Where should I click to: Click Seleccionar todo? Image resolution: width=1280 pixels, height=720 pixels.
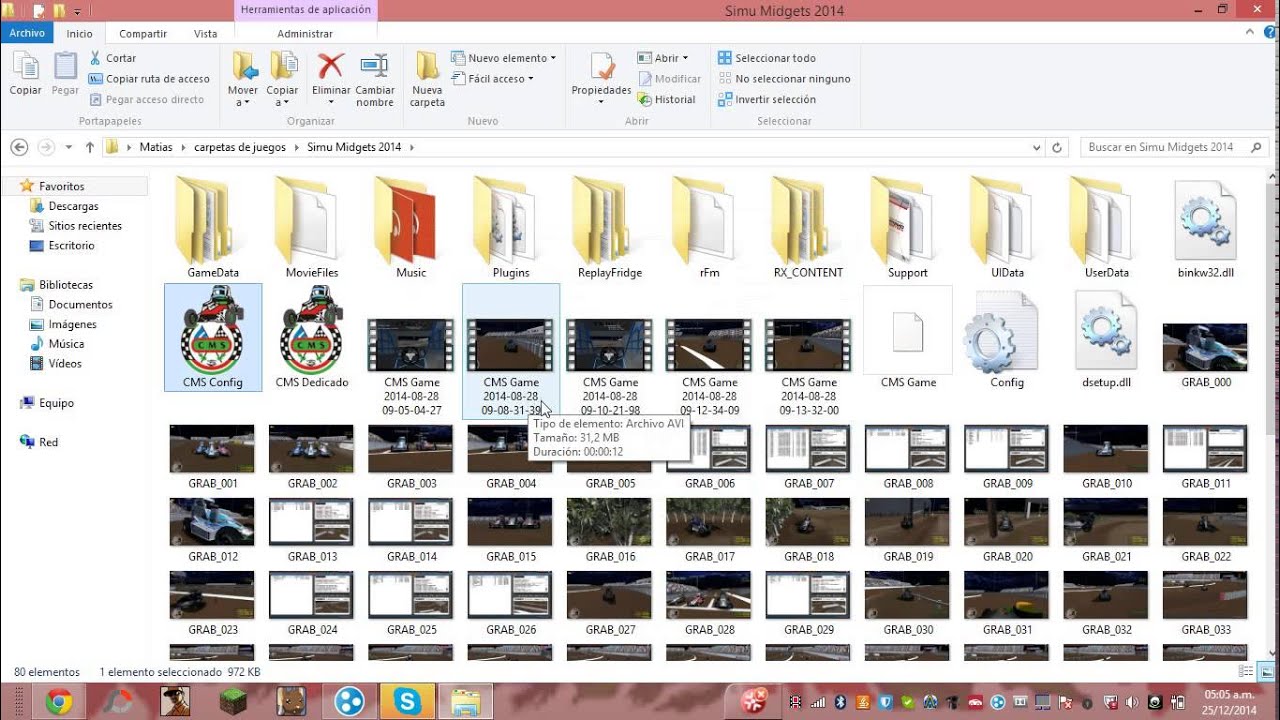[x=766, y=58]
